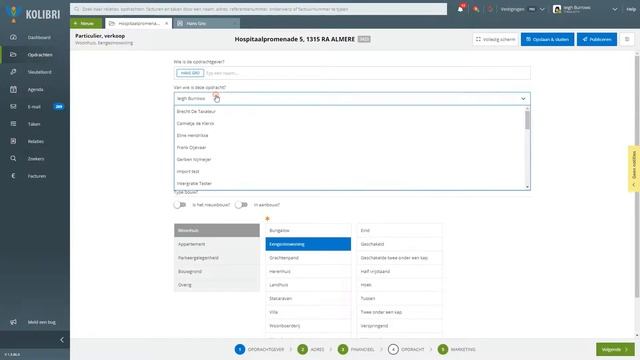The width and height of the screenshot is (640, 360).
Task: Choose Bungalow house type
Action: coord(308,230)
